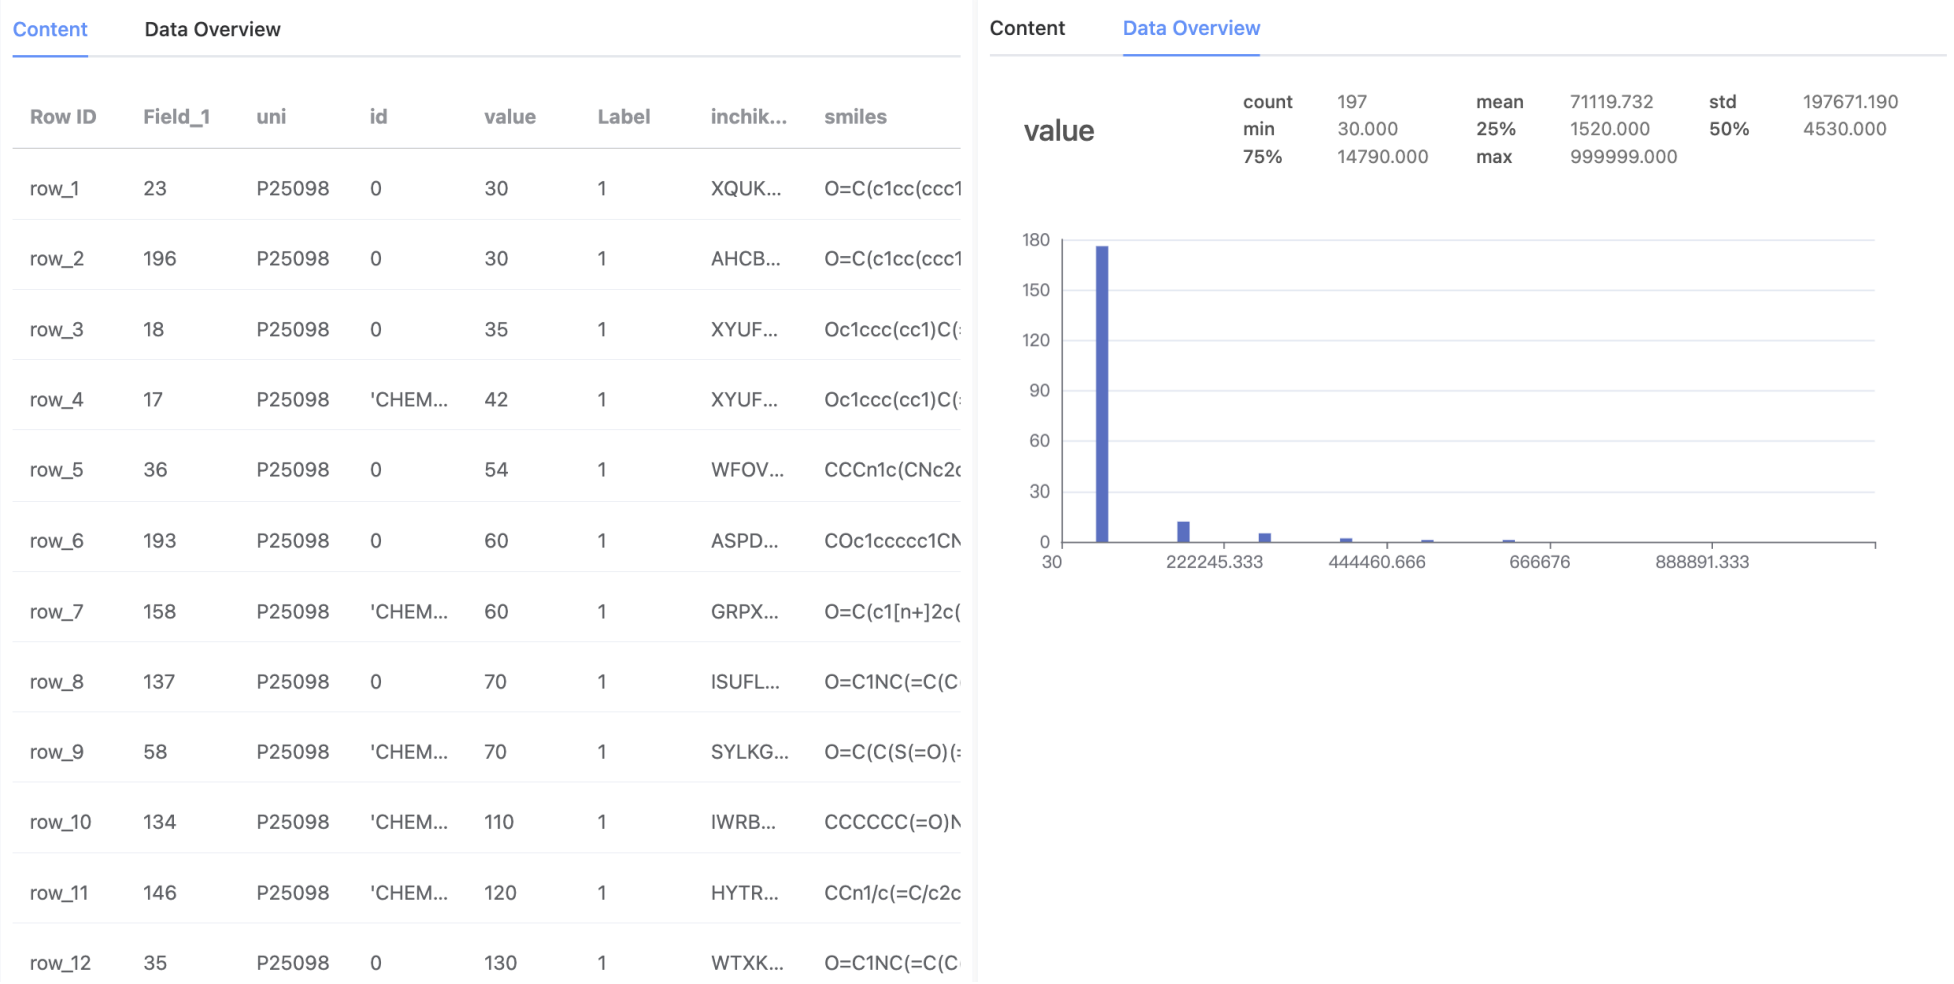Click the value cell showing 110 in row_10

point(500,822)
